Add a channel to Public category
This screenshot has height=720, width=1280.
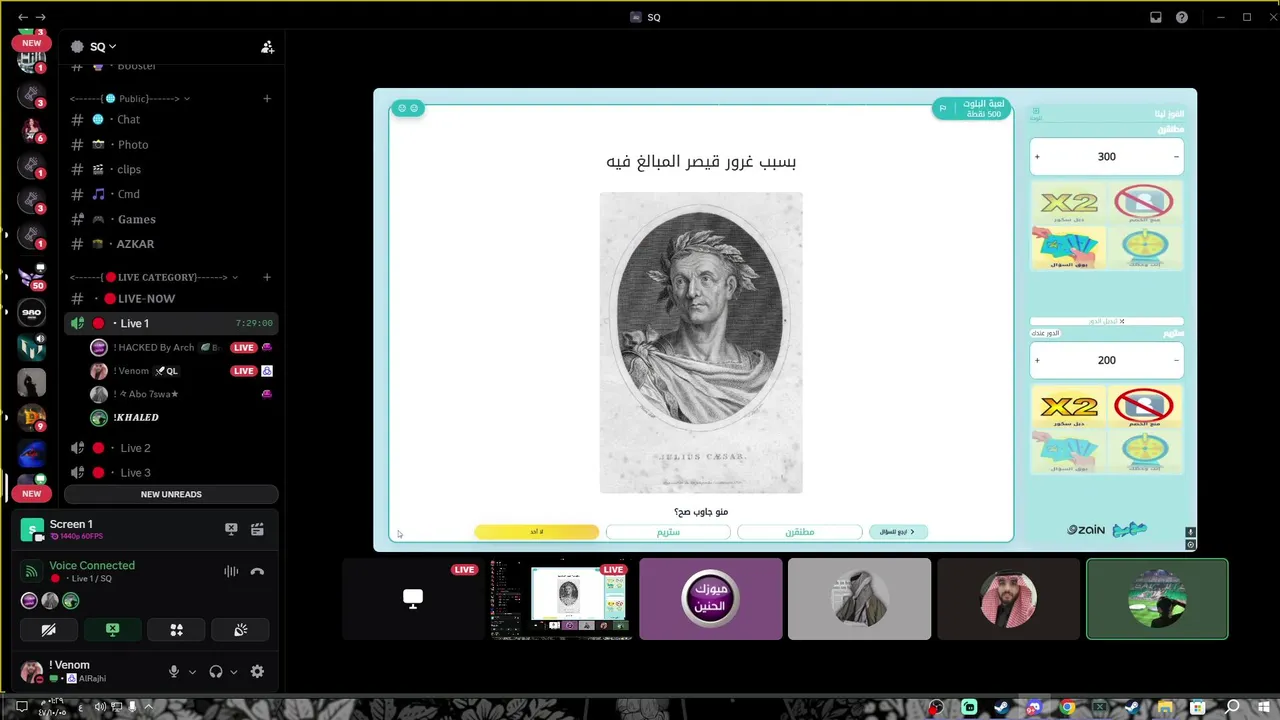point(267,99)
